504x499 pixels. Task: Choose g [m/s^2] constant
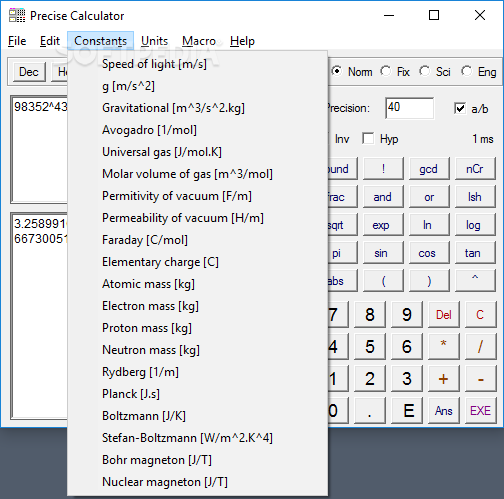click(197, 86)
